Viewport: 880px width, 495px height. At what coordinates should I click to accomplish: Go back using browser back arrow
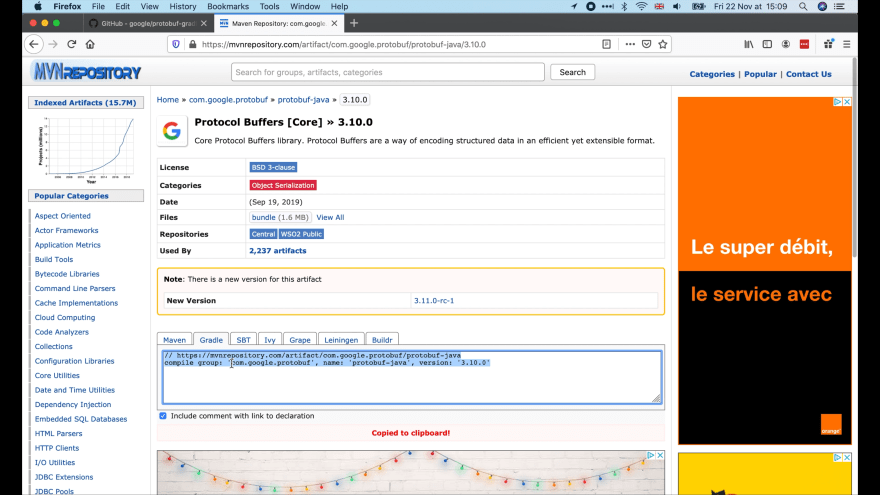coord(34,44)
